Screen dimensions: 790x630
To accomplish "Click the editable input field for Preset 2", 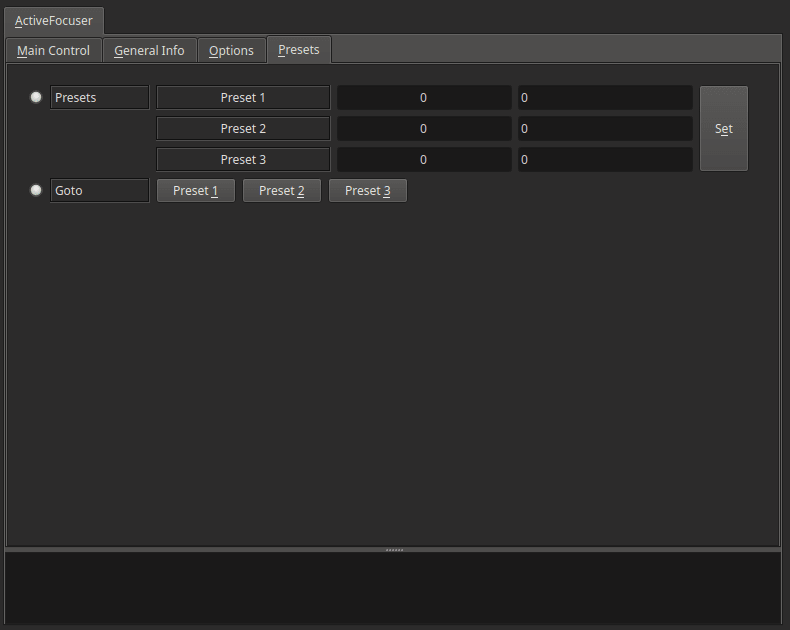I will [x=605, y=129].
